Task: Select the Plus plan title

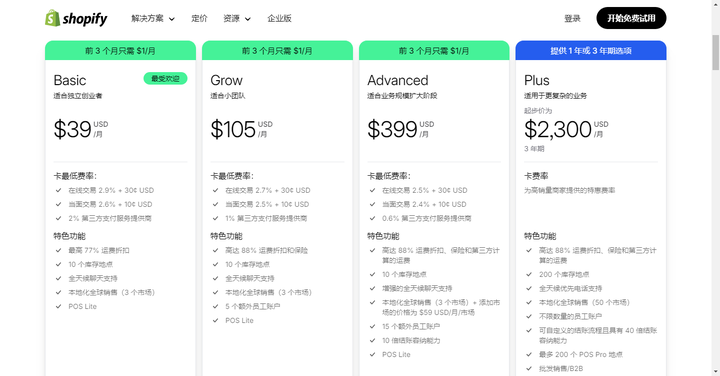Action: [x=537, y=80]
